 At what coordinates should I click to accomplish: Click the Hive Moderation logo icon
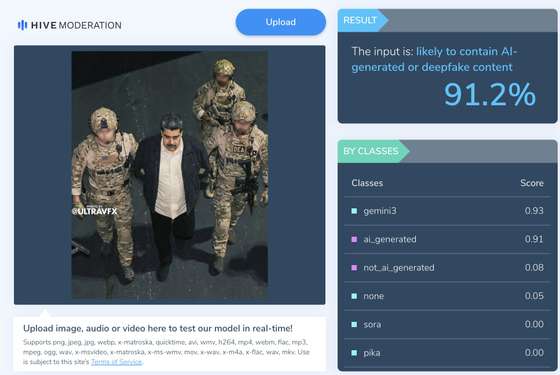[x=22, y=25]
